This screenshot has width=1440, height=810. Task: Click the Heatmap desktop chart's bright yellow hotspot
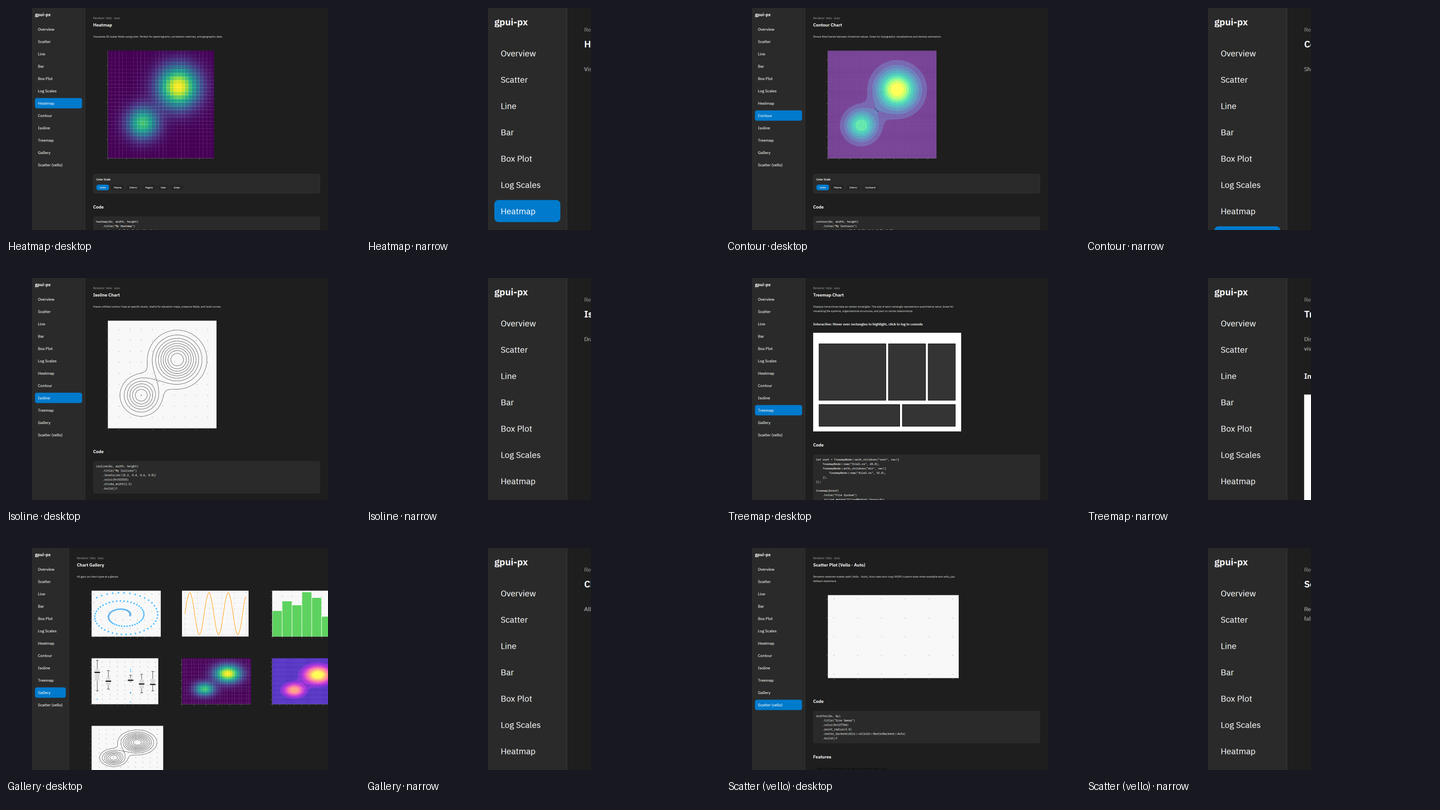pyautogui.click(x=177, y=86)
